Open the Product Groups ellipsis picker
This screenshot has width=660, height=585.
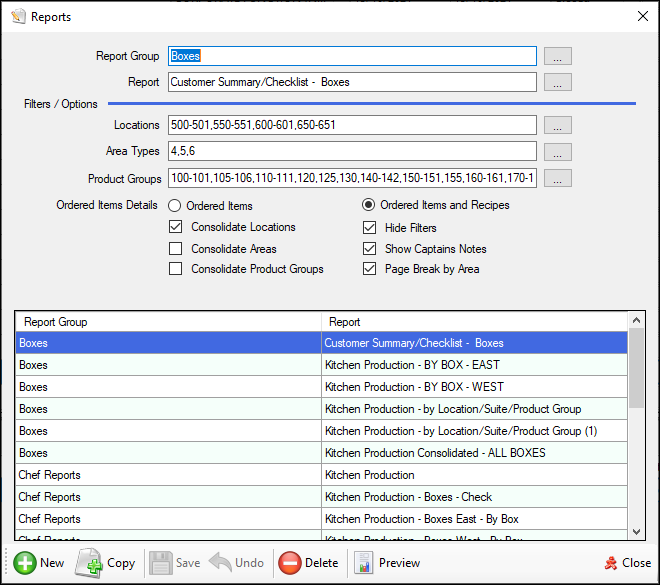(x=559, y=179)
